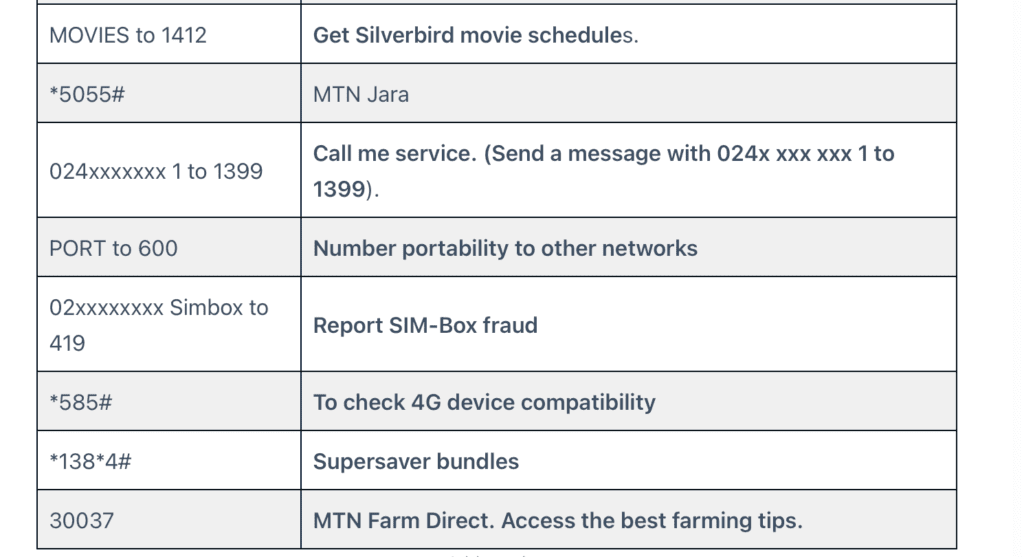Click '024xxxxxxx 1 to 1399' code

156,170
